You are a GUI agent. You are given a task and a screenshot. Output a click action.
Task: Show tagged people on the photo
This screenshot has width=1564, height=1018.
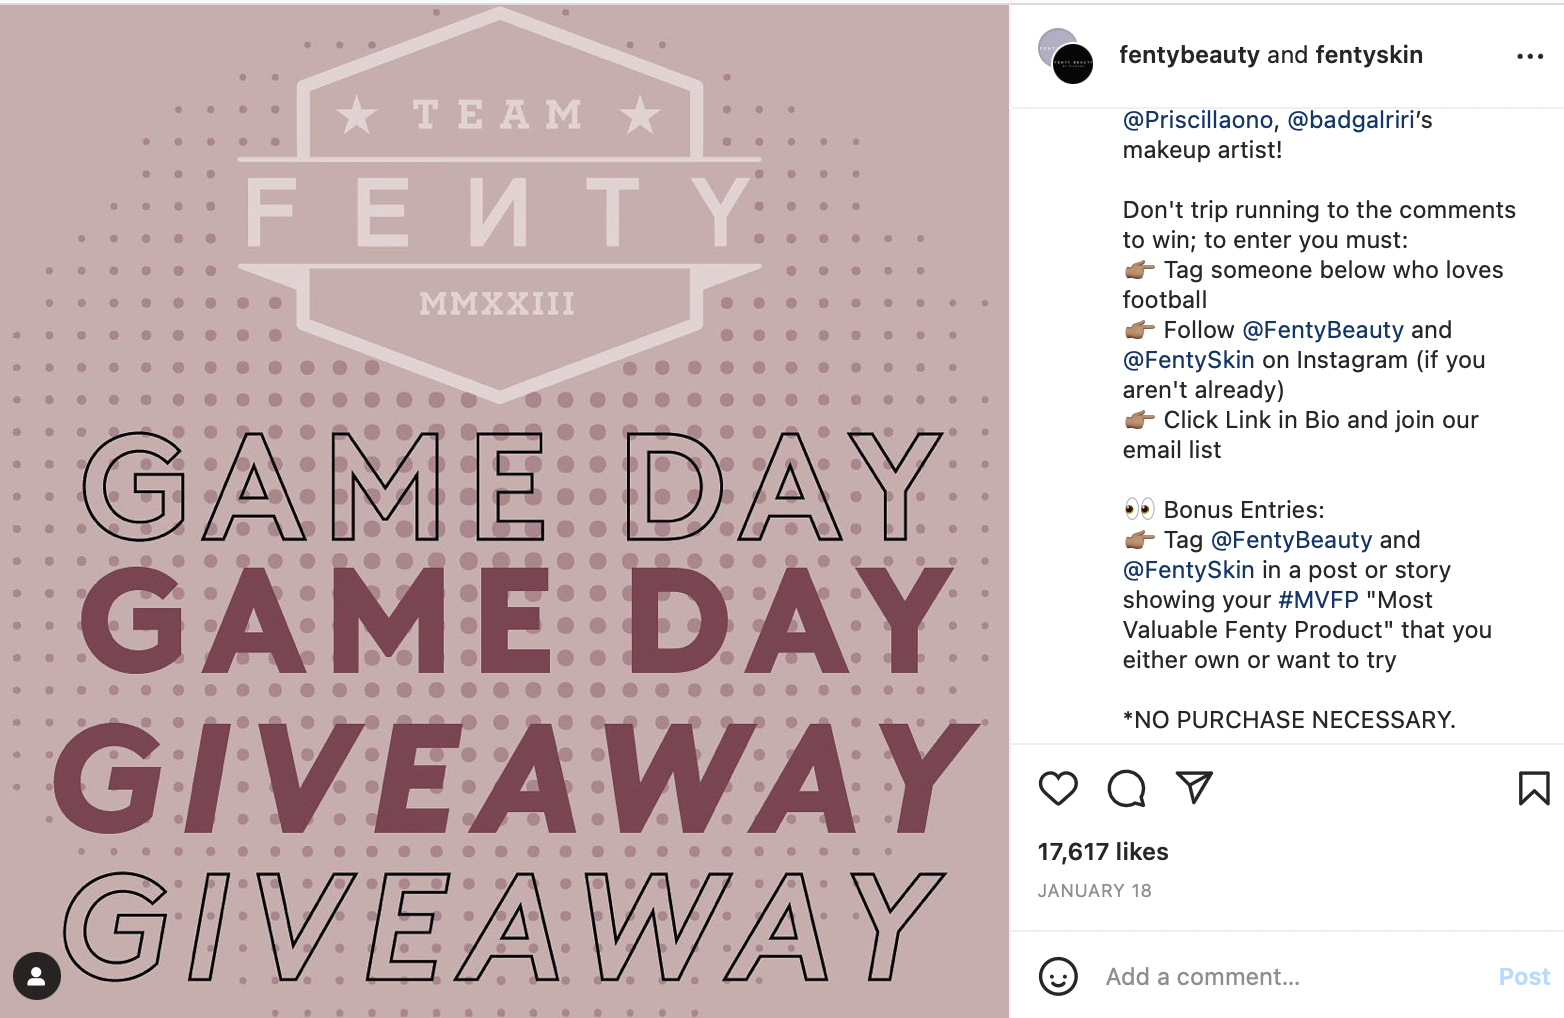(x=37, y=976)
